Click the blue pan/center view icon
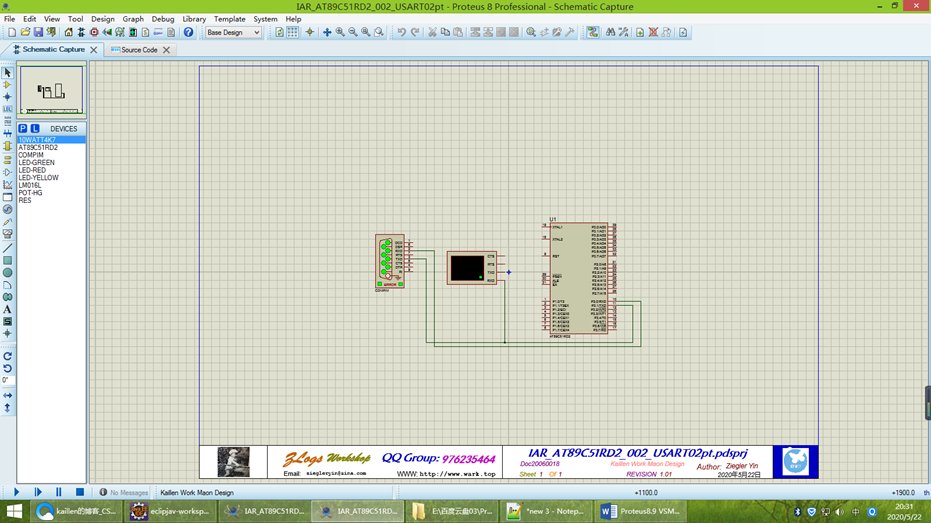This screenshot has height=523, width=931. point(327,32)
